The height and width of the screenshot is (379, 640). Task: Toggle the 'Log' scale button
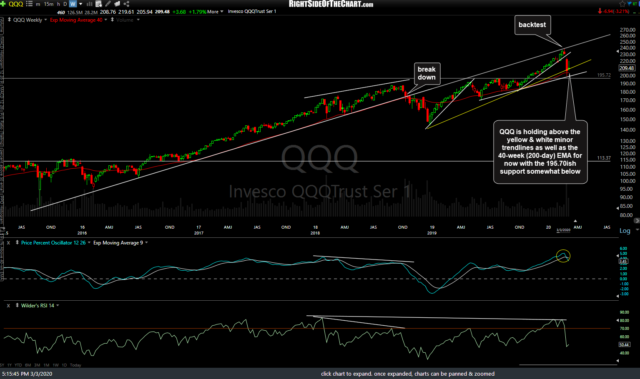(x=625, y=231)
